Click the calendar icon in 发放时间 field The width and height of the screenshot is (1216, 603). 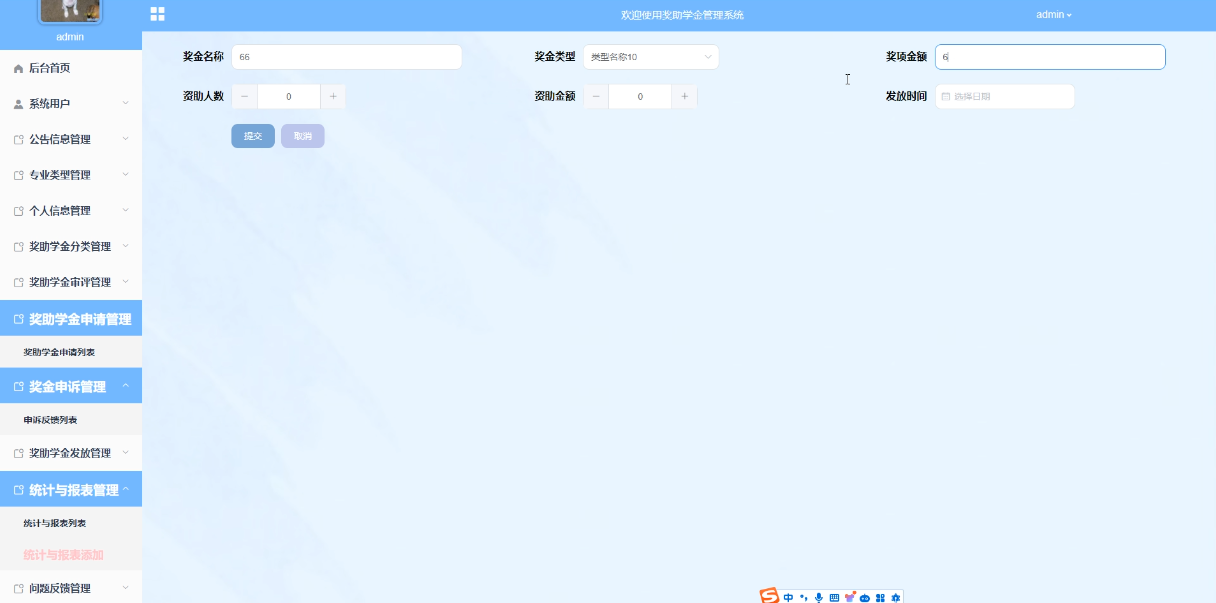[946, 97]
